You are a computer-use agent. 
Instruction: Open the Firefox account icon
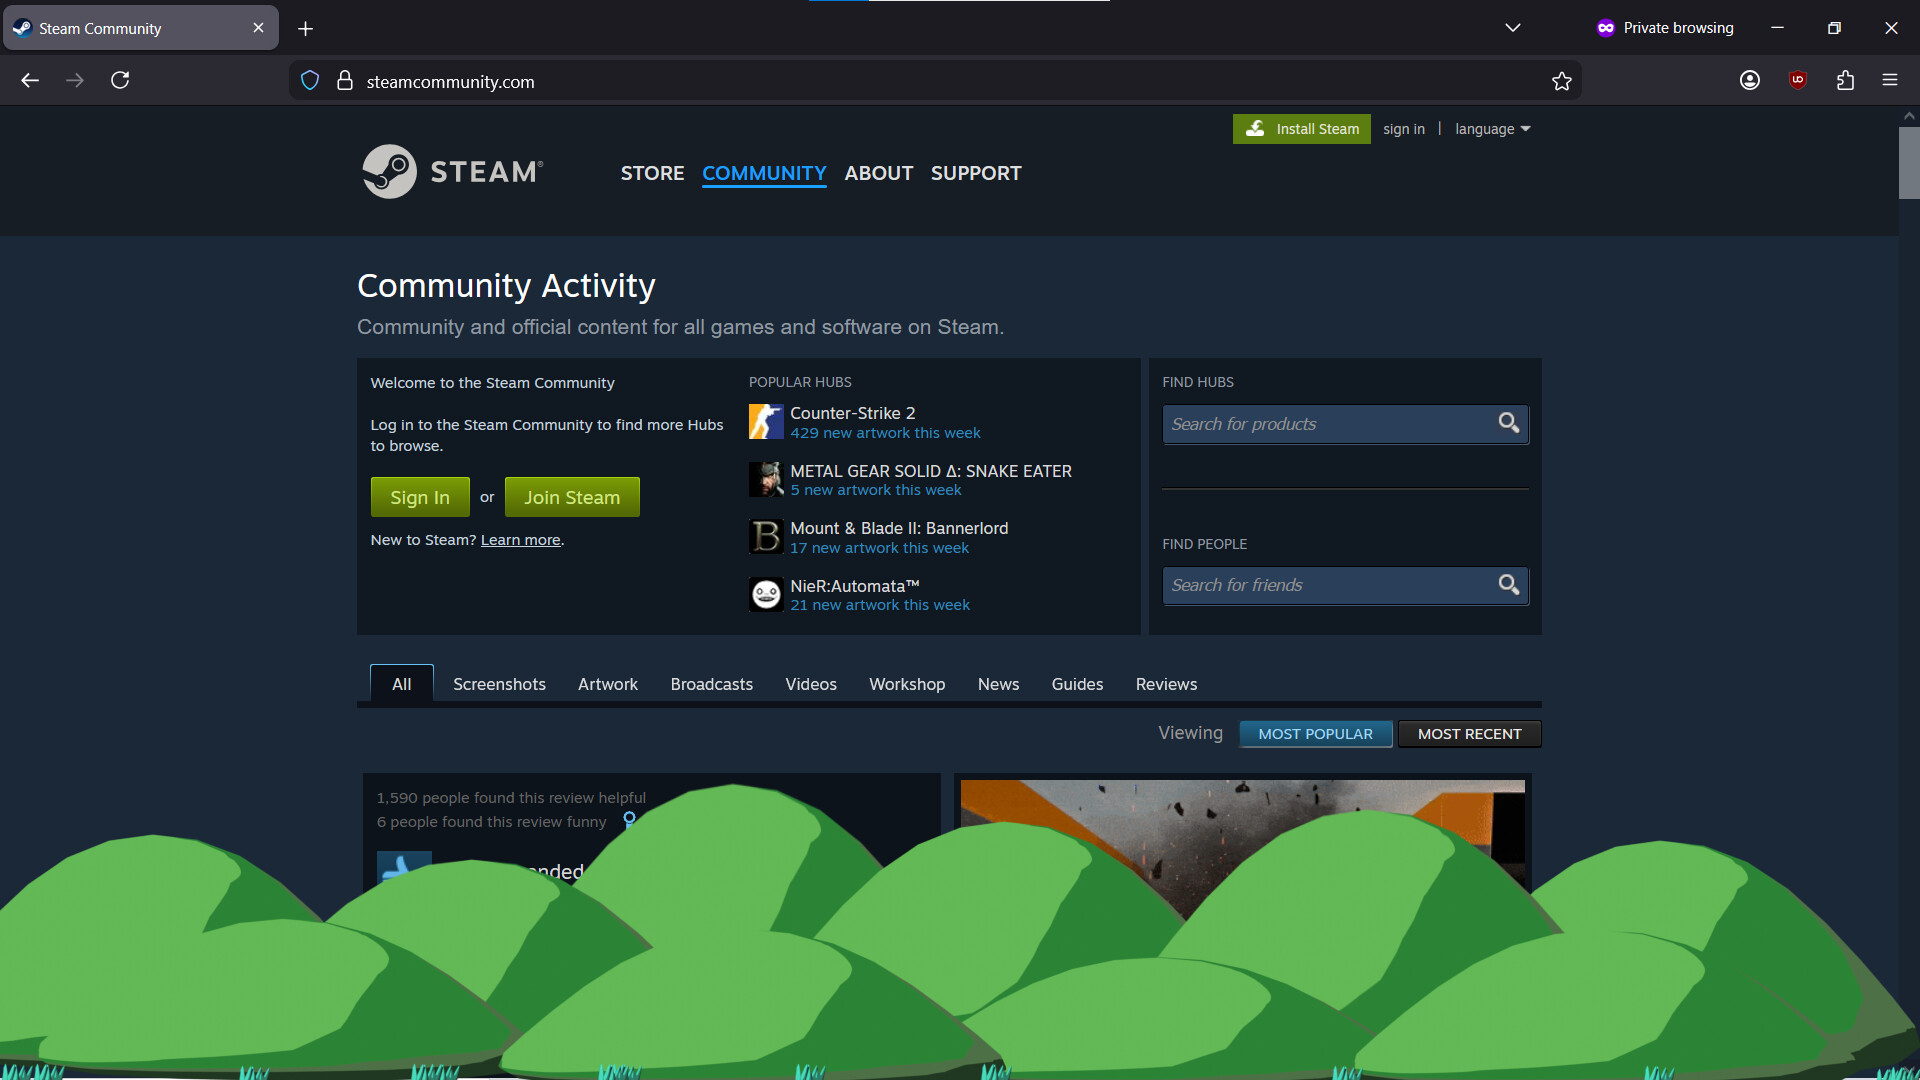pyautogui.click(x=1750, y=80)
